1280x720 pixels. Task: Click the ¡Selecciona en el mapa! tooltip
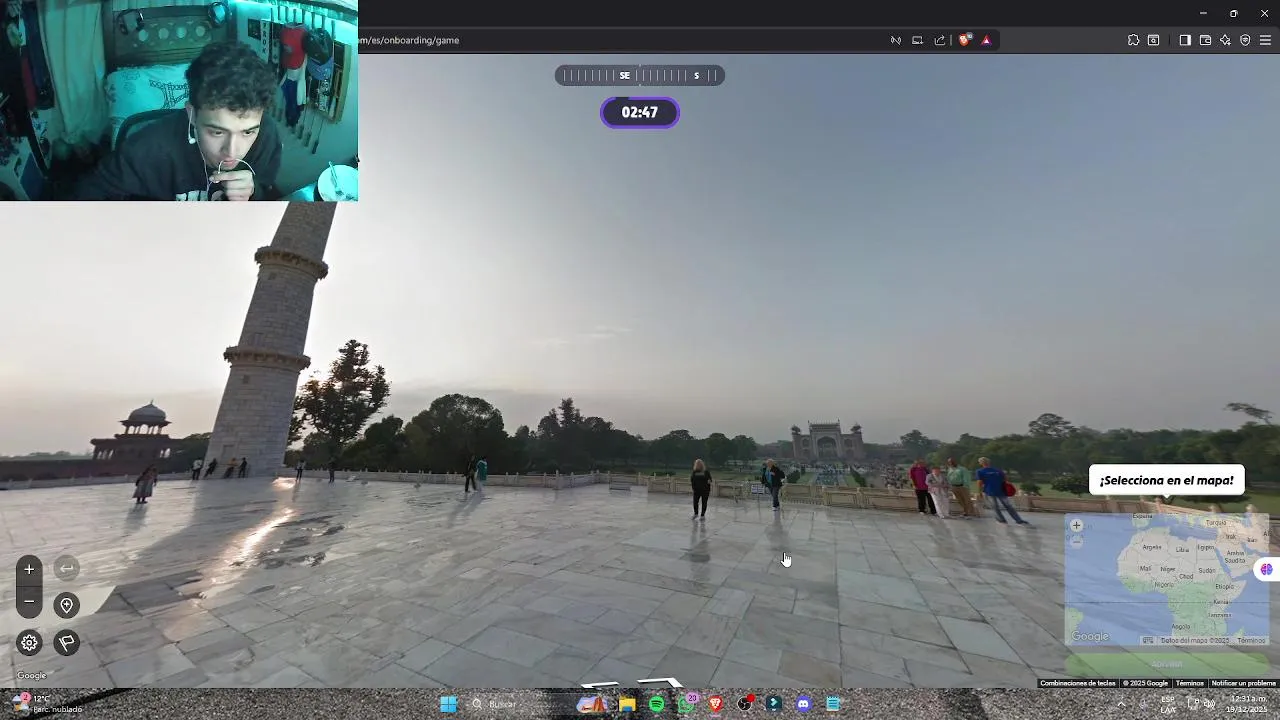pyautogui.click(x=1166, y=480)
